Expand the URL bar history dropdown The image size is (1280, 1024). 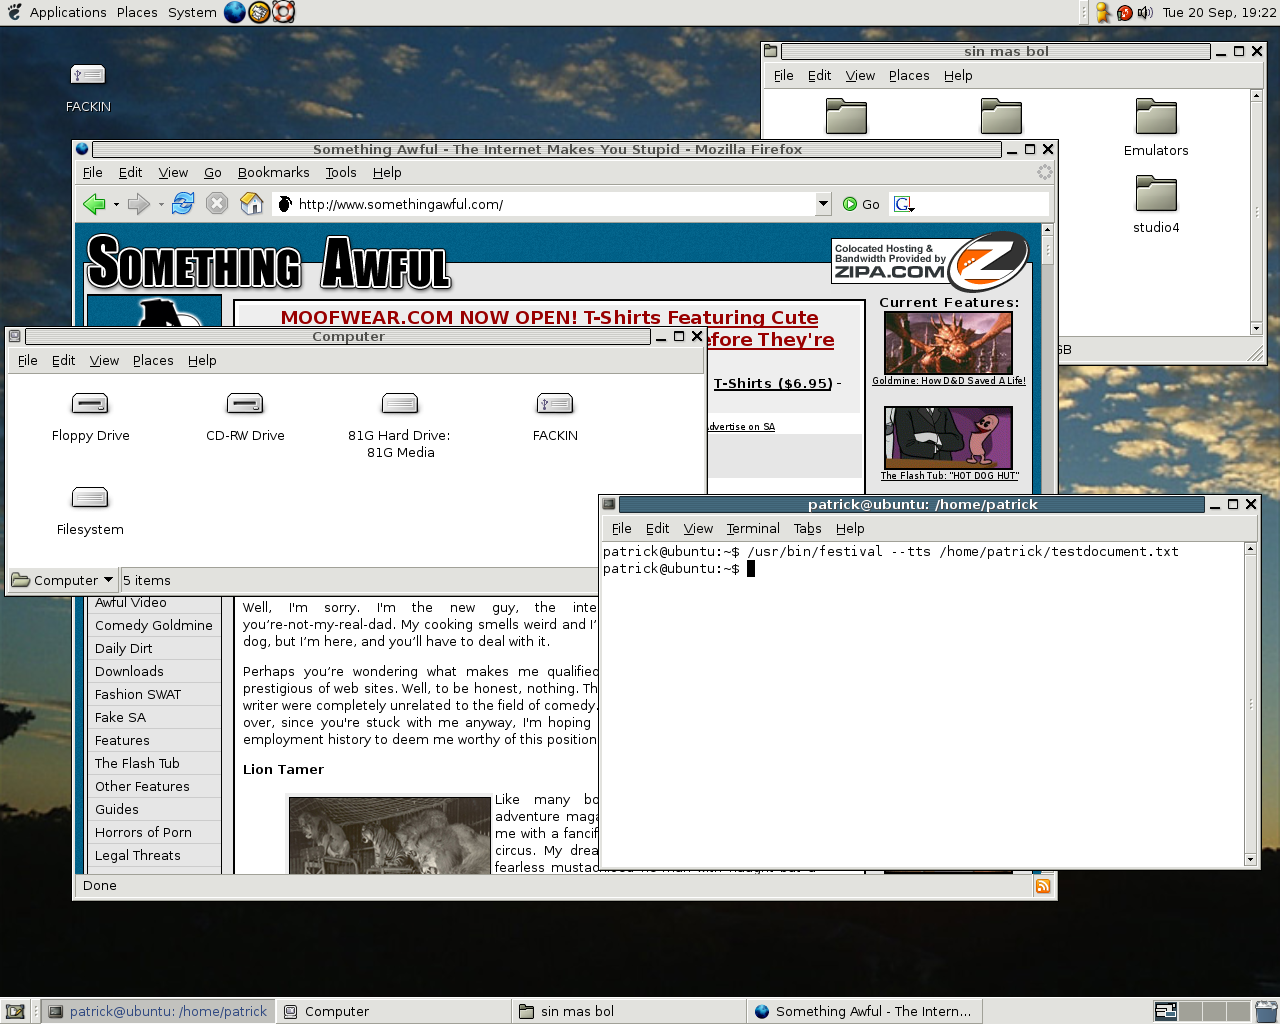pos(823,204)
